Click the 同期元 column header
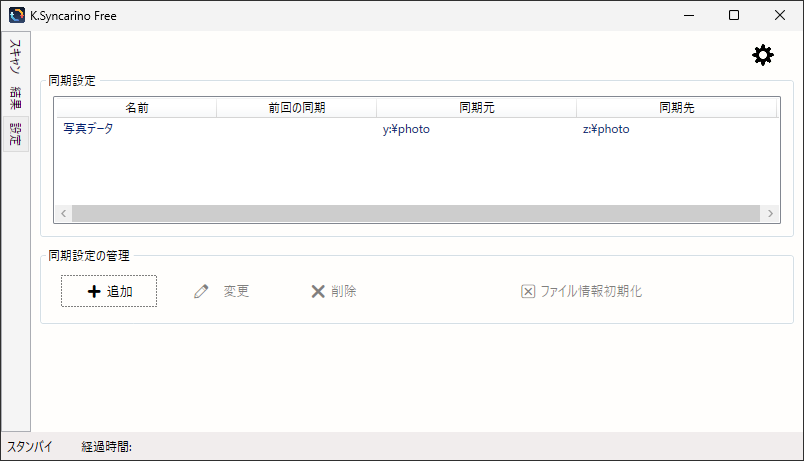The width and height of the screenshot is (804, 461). (x=476, y=108)
